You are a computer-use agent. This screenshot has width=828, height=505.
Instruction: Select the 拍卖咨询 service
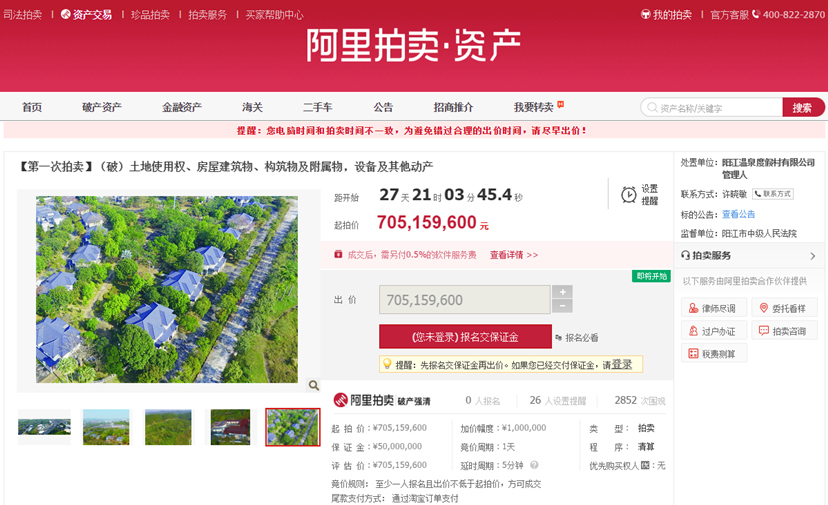785,331
